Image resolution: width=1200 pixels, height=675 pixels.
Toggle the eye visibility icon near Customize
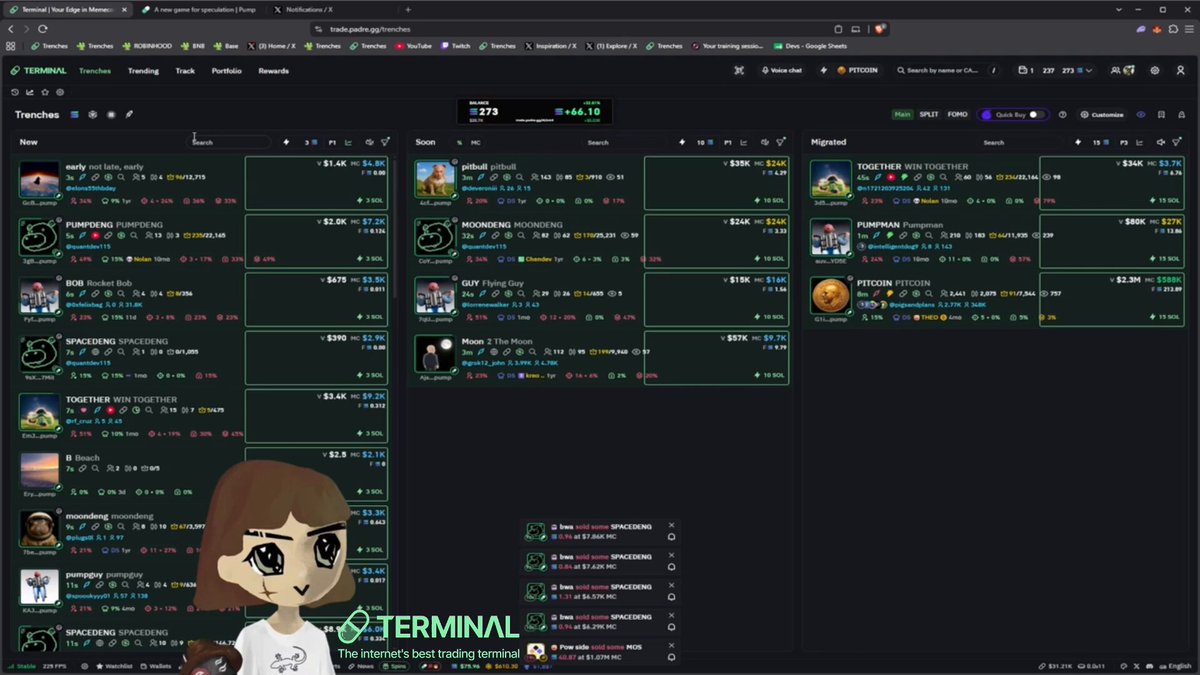pyautogui.click(x=1141, y=115)
